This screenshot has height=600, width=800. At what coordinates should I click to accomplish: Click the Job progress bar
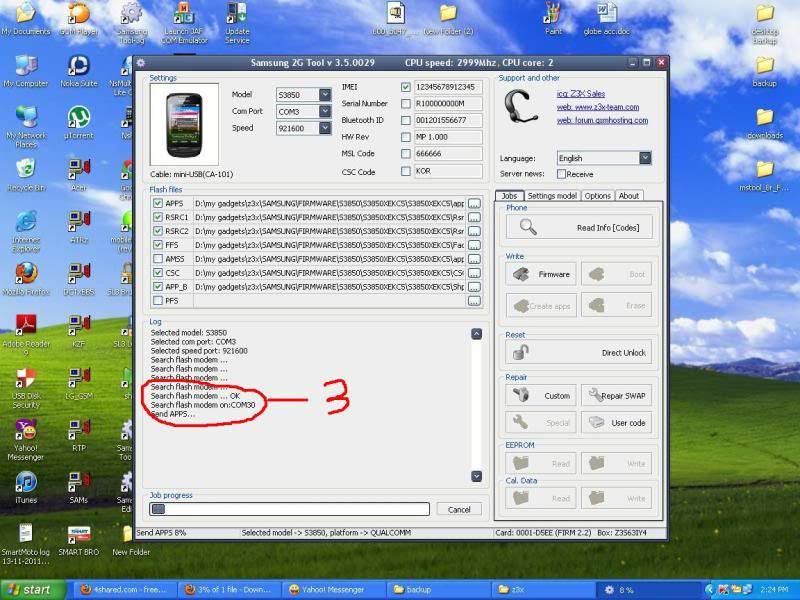click(289, 509)
